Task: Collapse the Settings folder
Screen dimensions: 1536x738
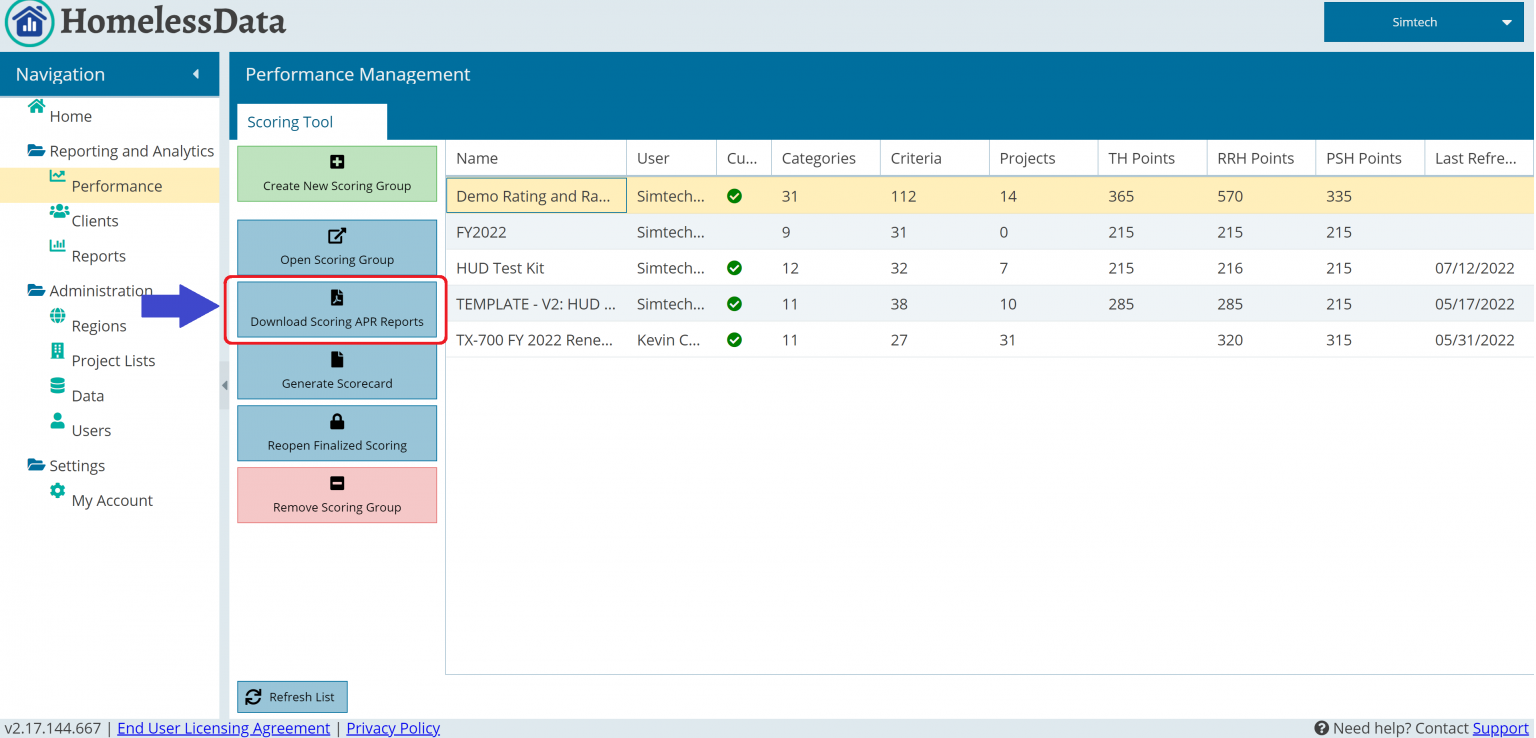Action: pyautogui.click(x=37, y=465)
